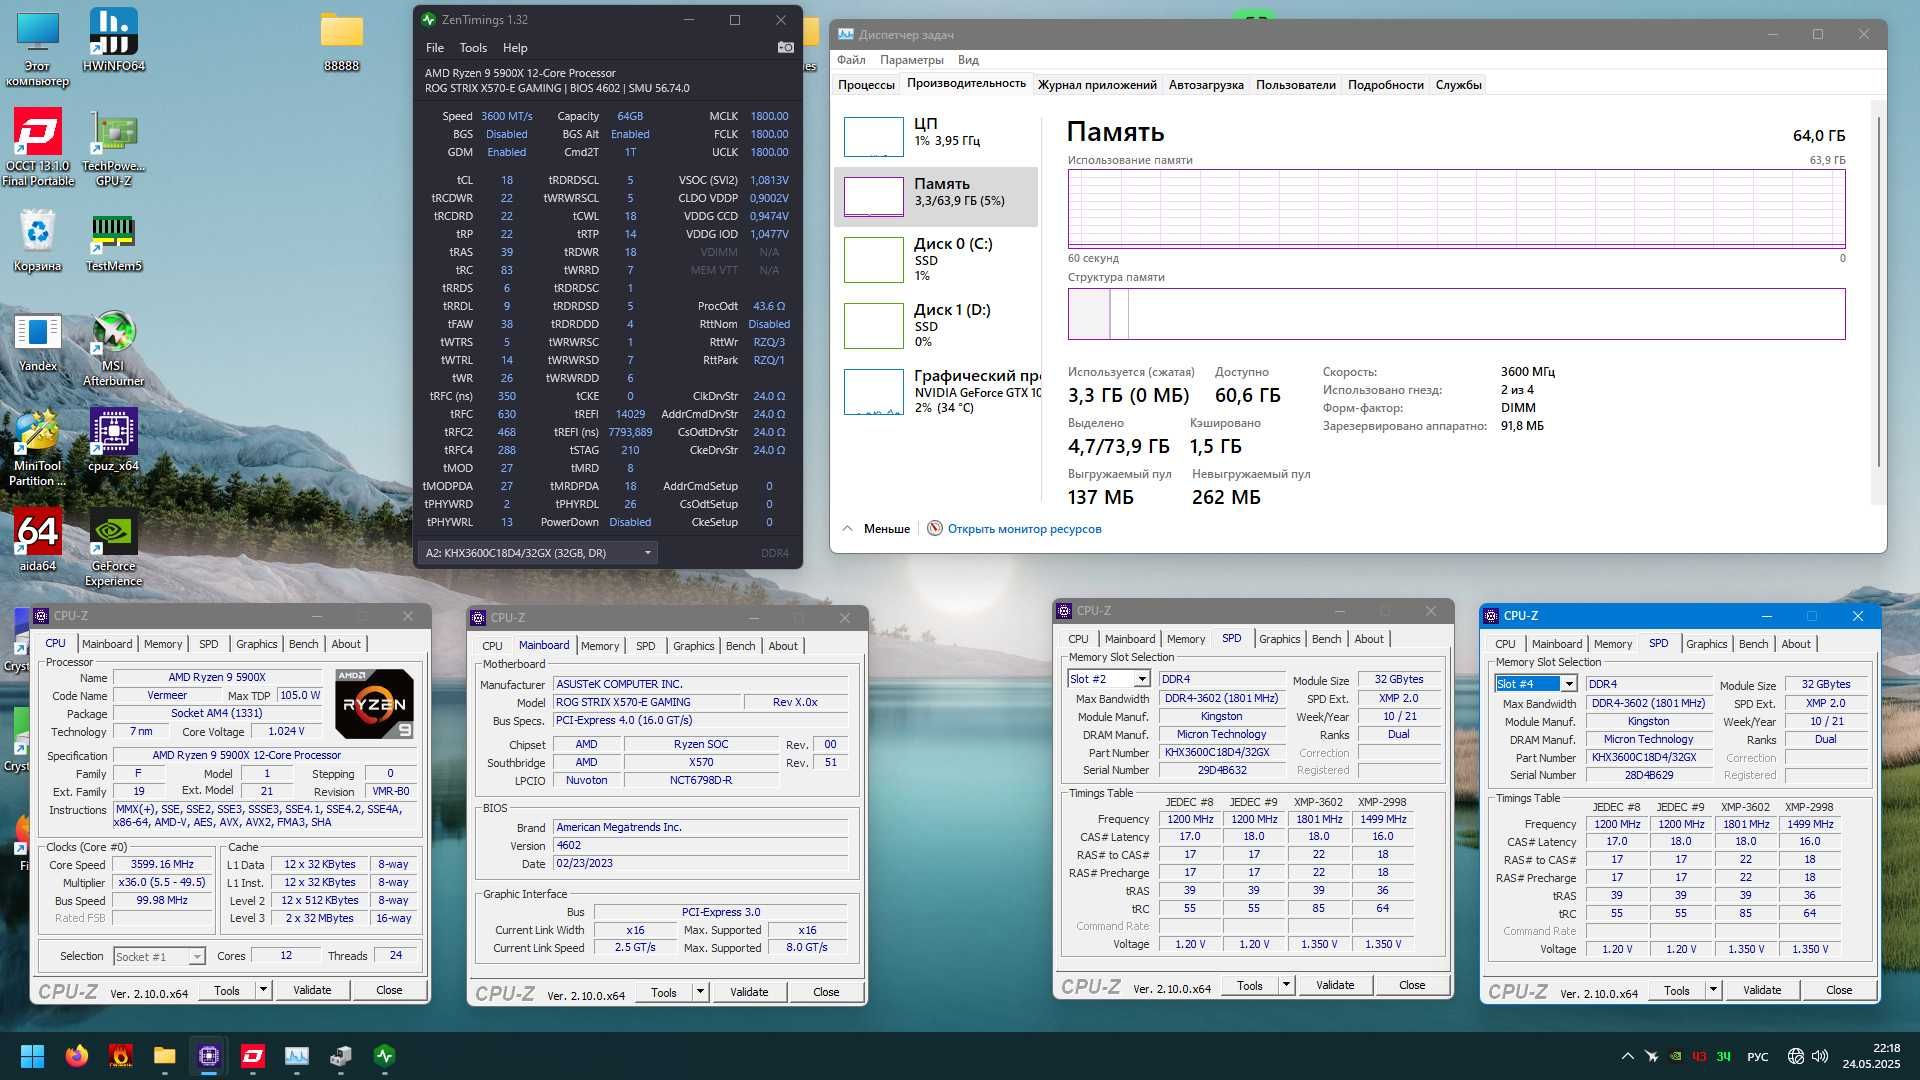
Task: Open Task Manager 'Параметры' menu
Action: pyautogui.click(x=911, y=60)
